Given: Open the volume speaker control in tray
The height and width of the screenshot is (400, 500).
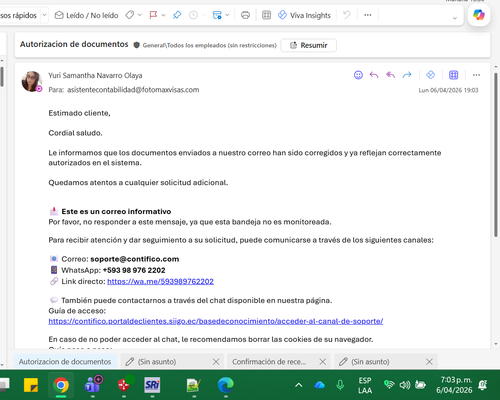Looking at the screenshot, I should point(405,385).
